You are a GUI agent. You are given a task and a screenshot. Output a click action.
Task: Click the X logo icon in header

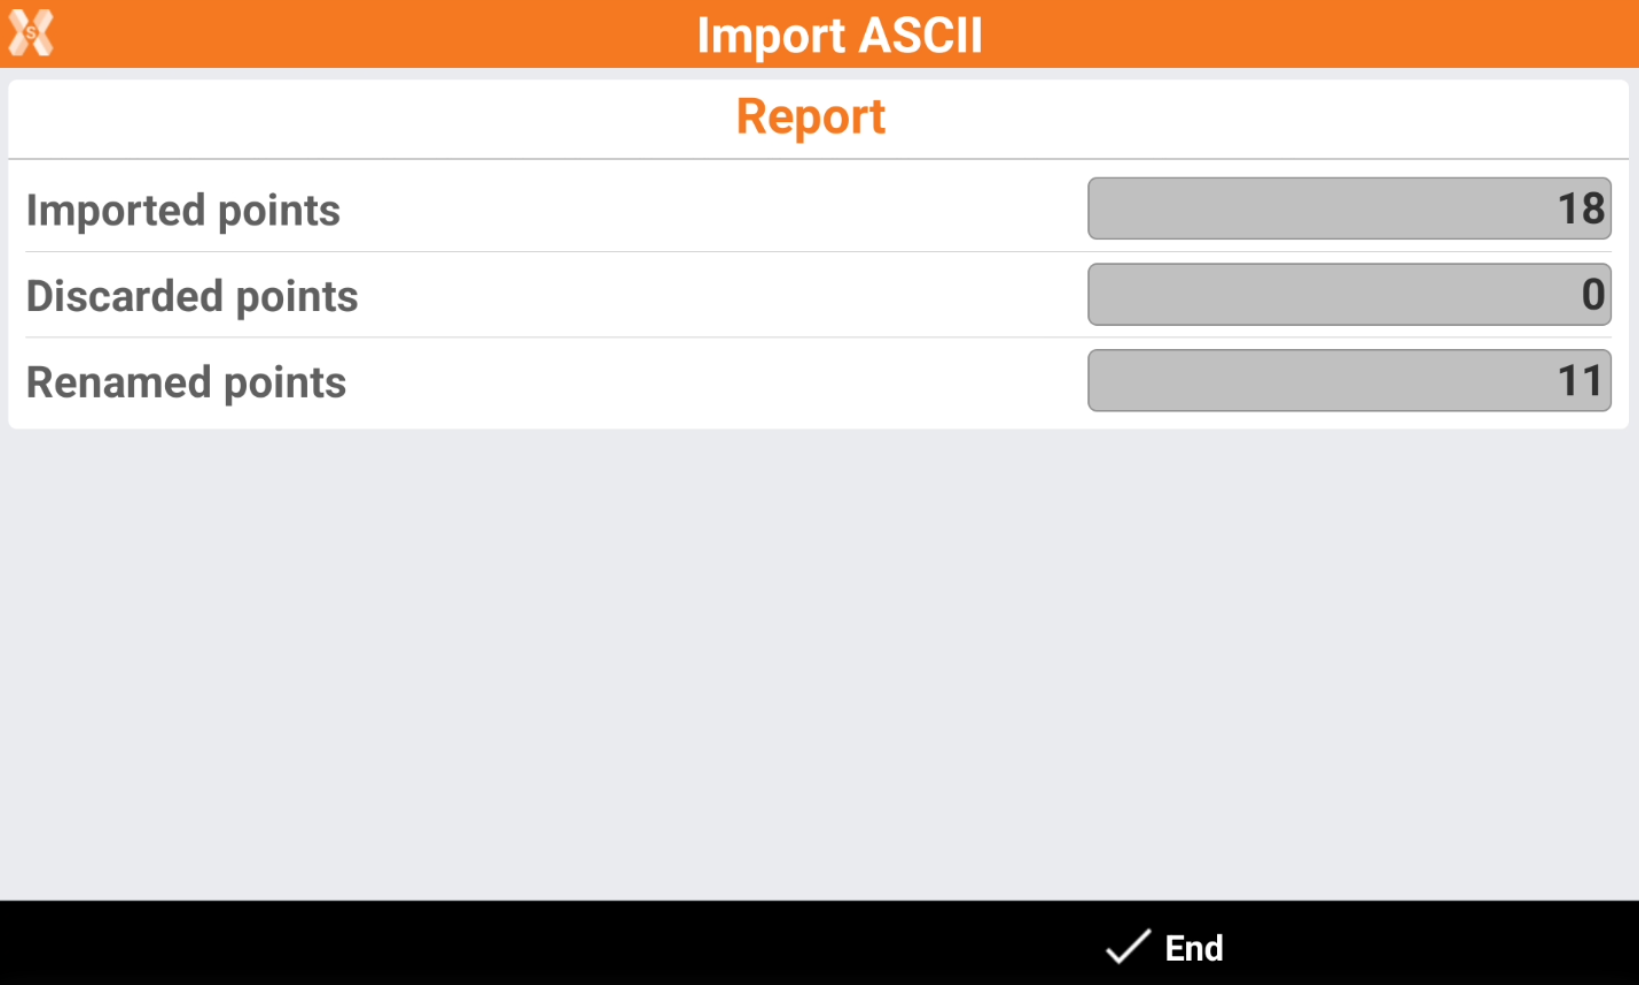point(31,33)
